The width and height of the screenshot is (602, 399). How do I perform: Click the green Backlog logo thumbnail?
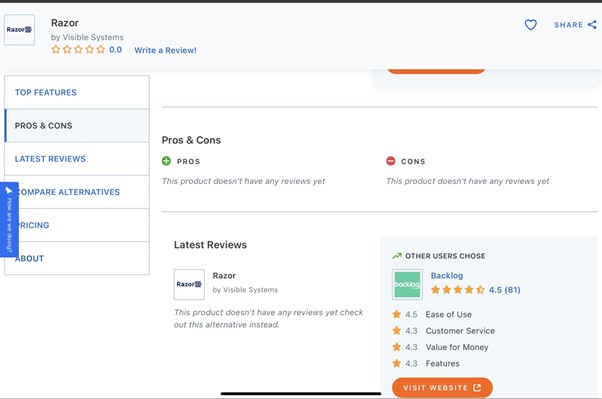coord(407,284)
